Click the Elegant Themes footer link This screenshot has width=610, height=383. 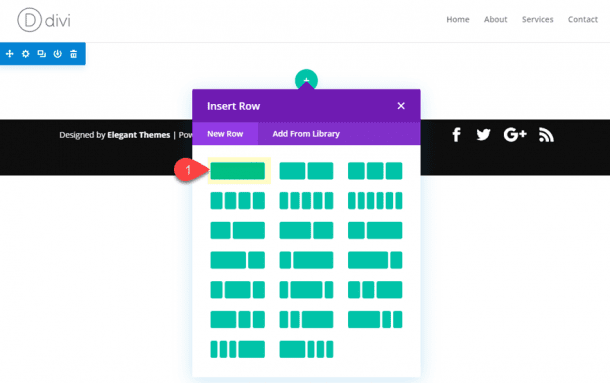pyautogui.click(x=138, y=135)
